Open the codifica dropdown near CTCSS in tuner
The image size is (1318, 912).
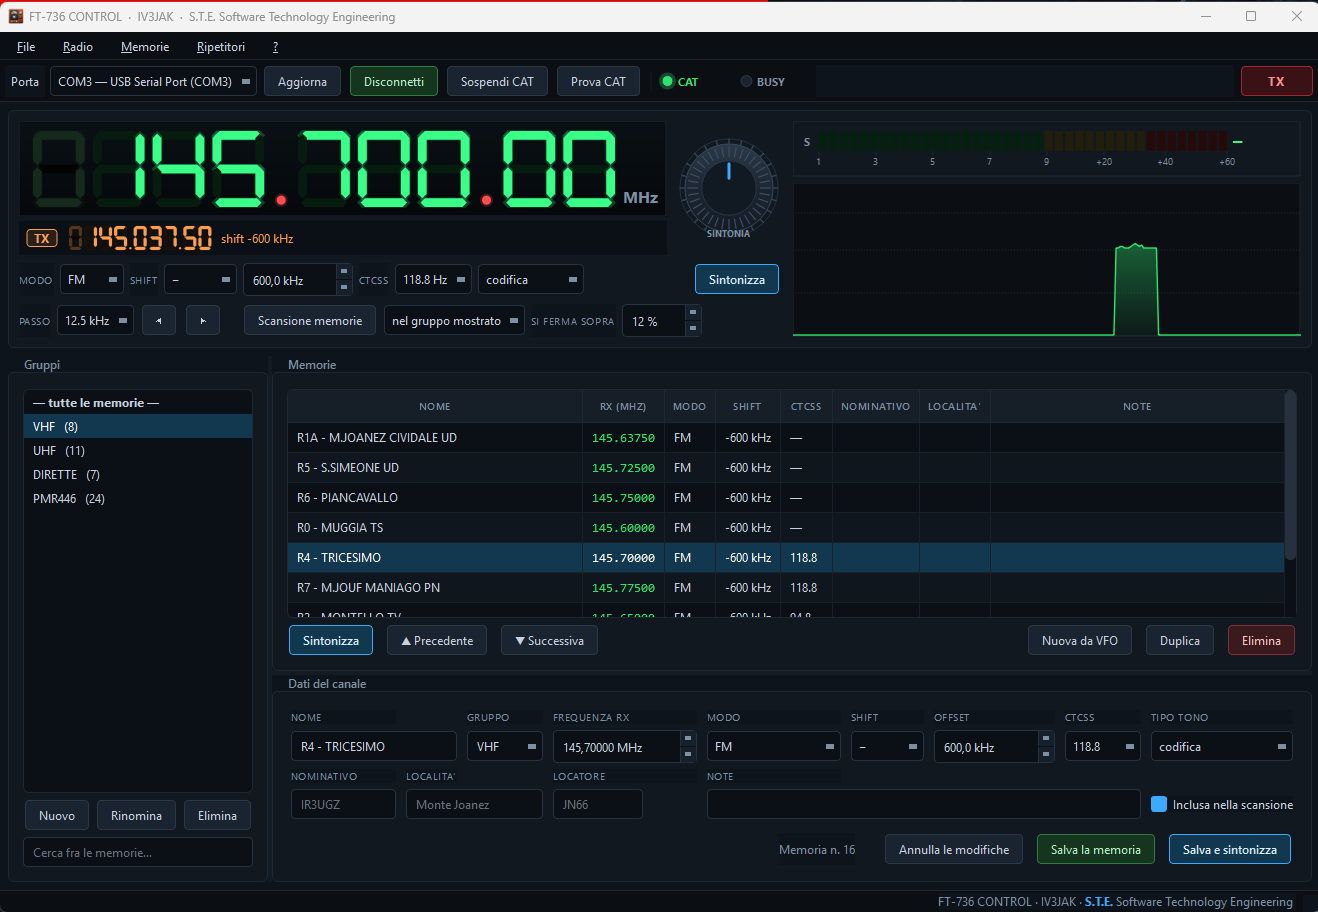pos(531,280)
